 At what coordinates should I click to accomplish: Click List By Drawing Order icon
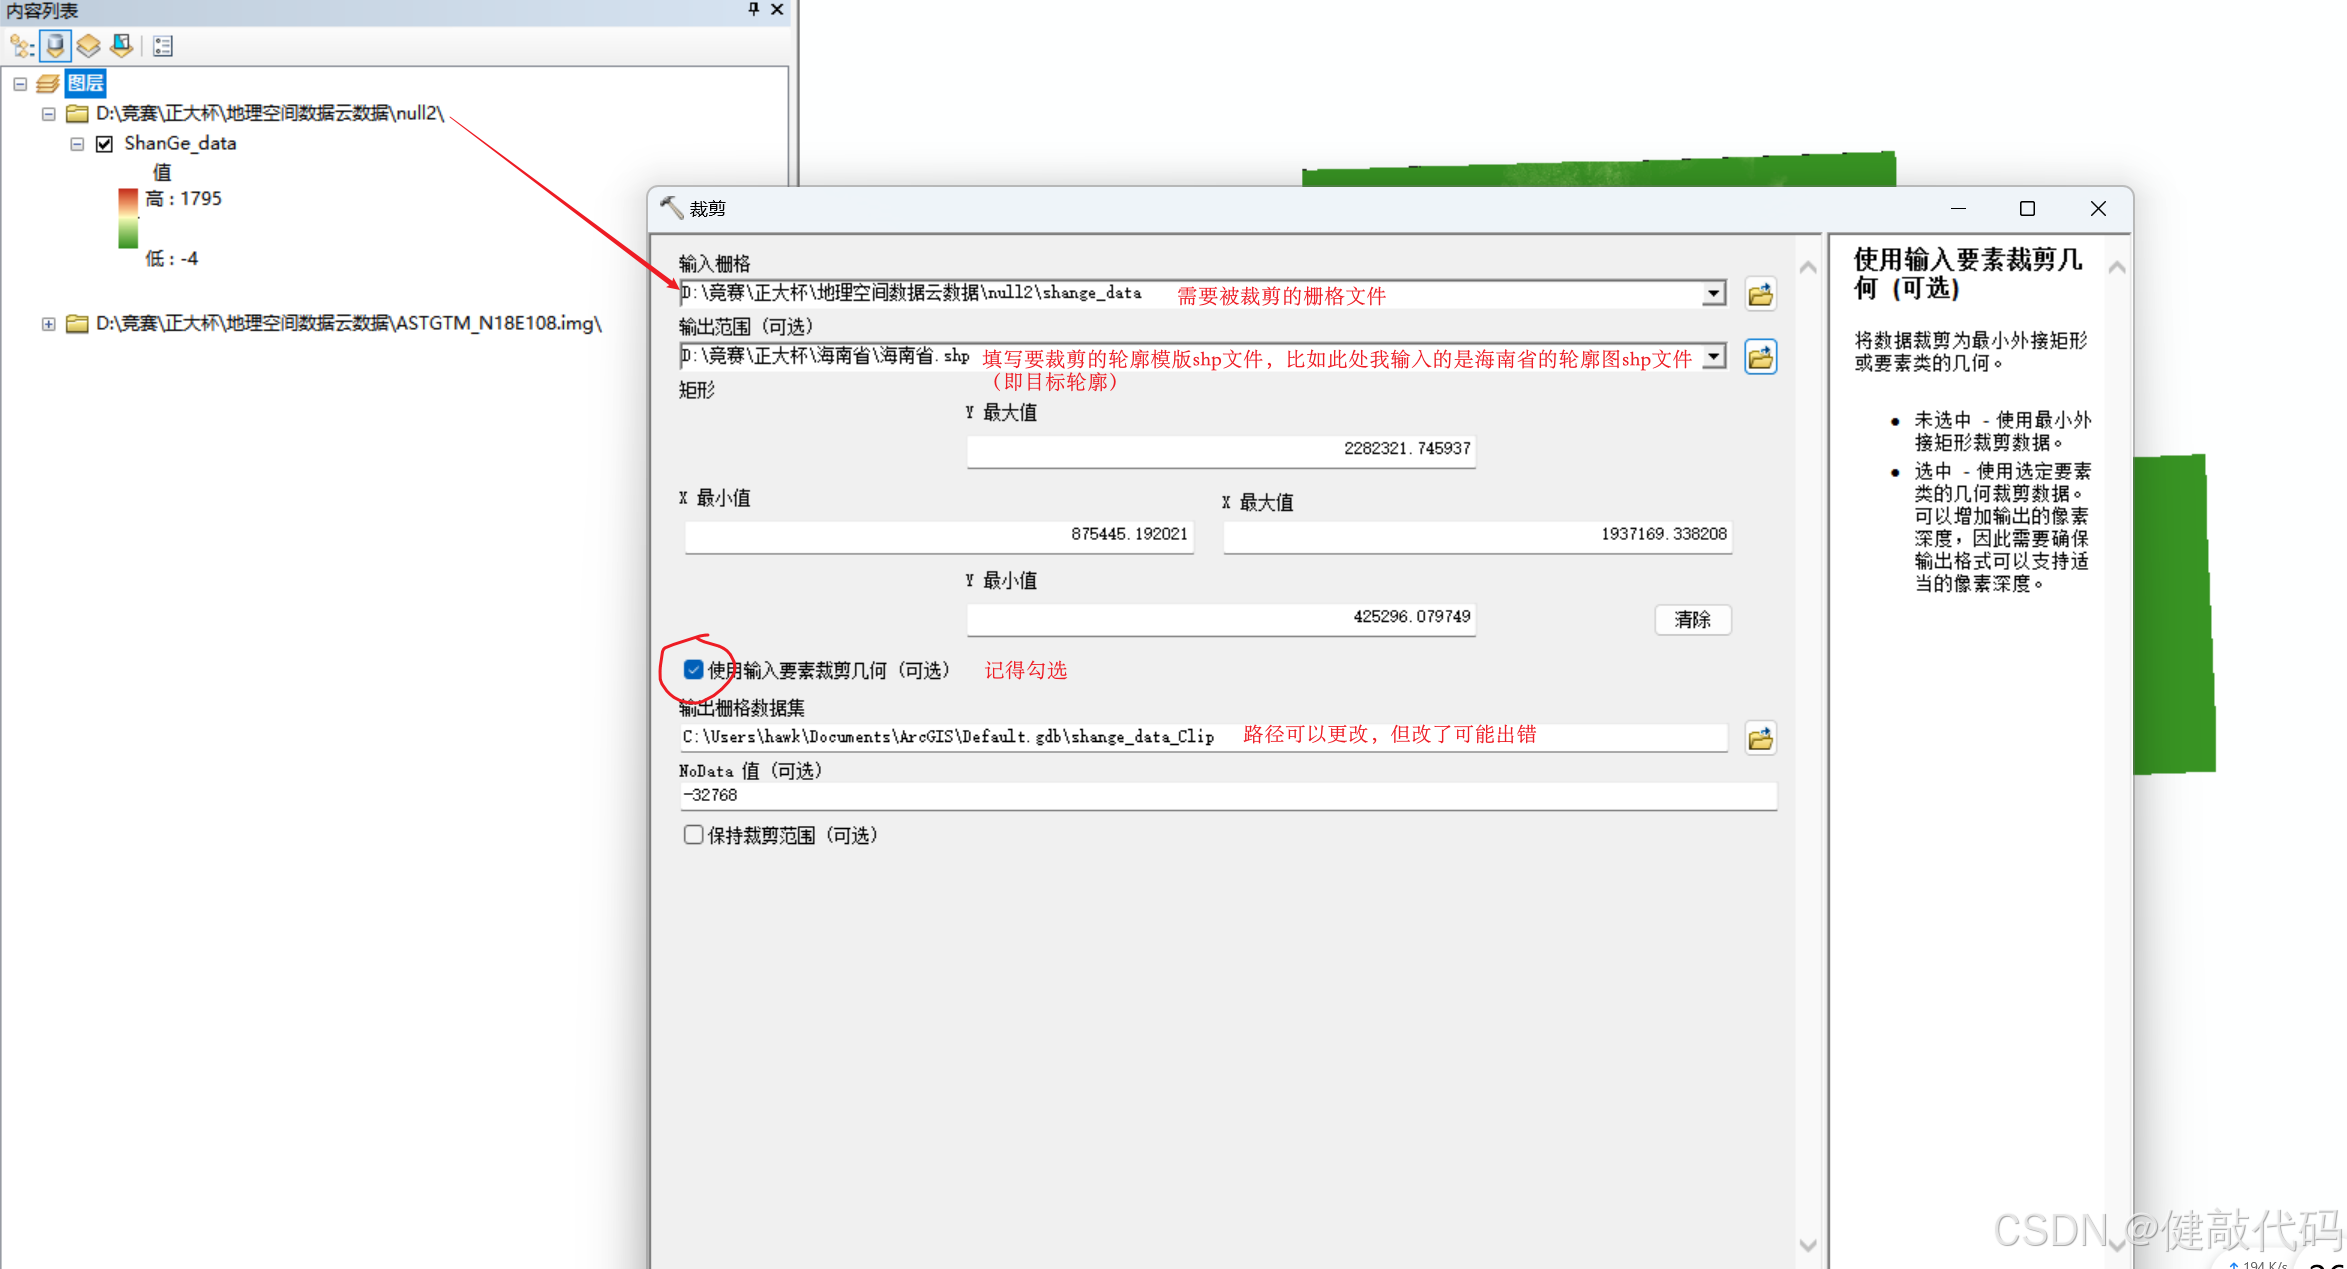(21, 46)
